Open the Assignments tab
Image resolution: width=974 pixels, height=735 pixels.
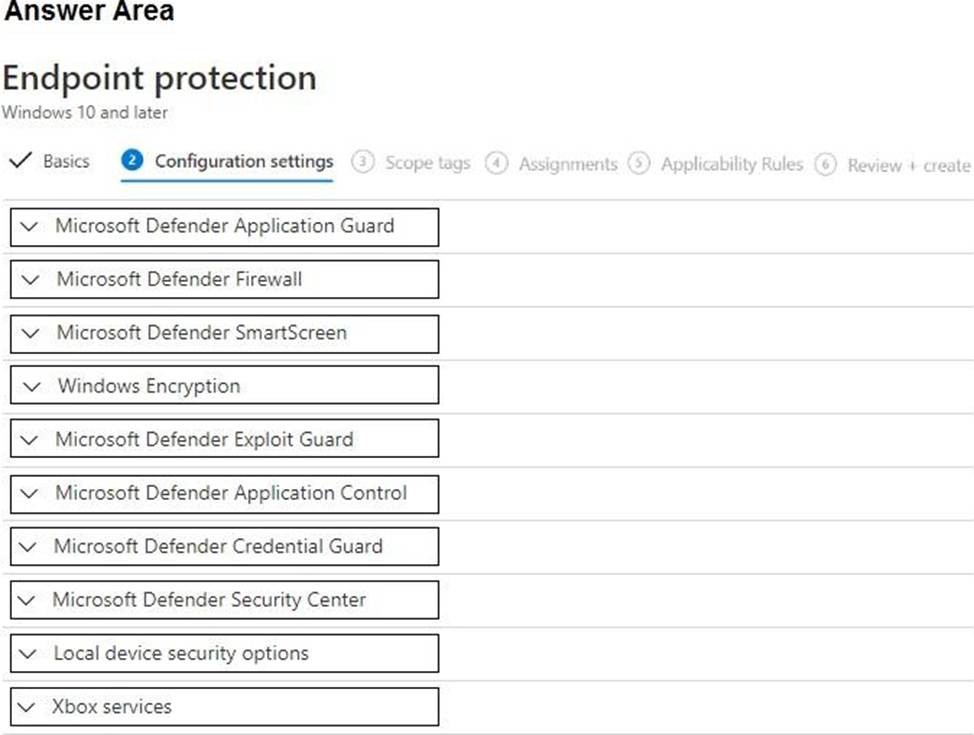[x=567, y=164]
